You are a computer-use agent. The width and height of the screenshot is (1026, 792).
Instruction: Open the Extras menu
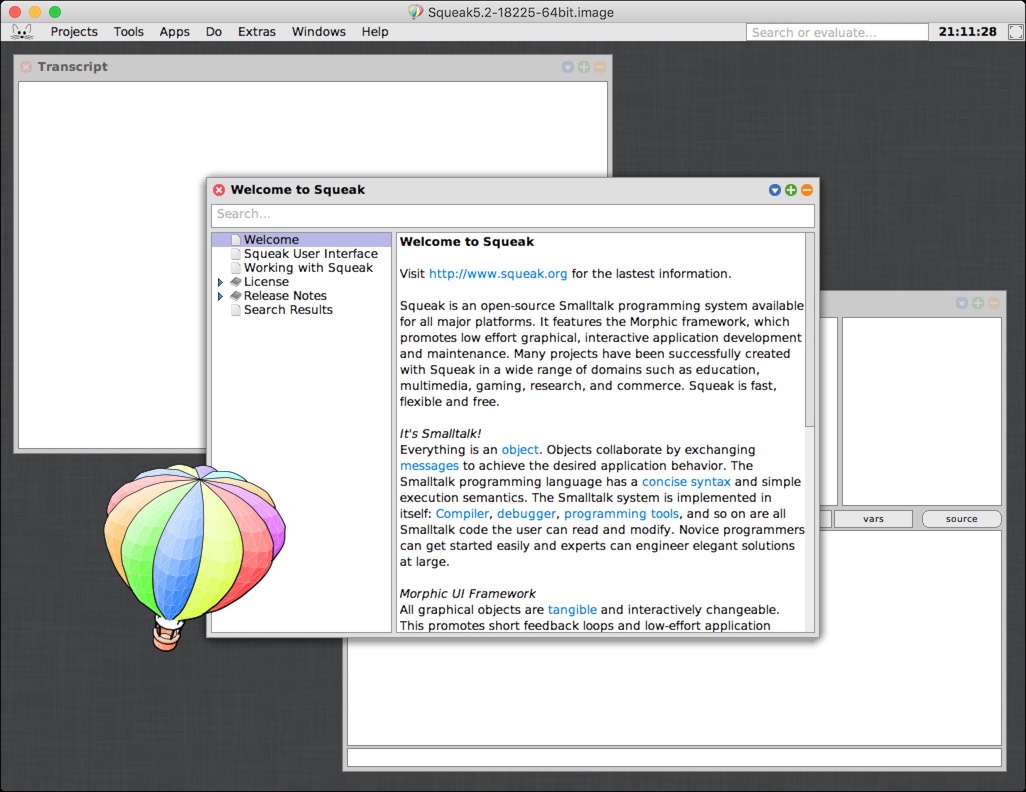click(x=256, y=32)
